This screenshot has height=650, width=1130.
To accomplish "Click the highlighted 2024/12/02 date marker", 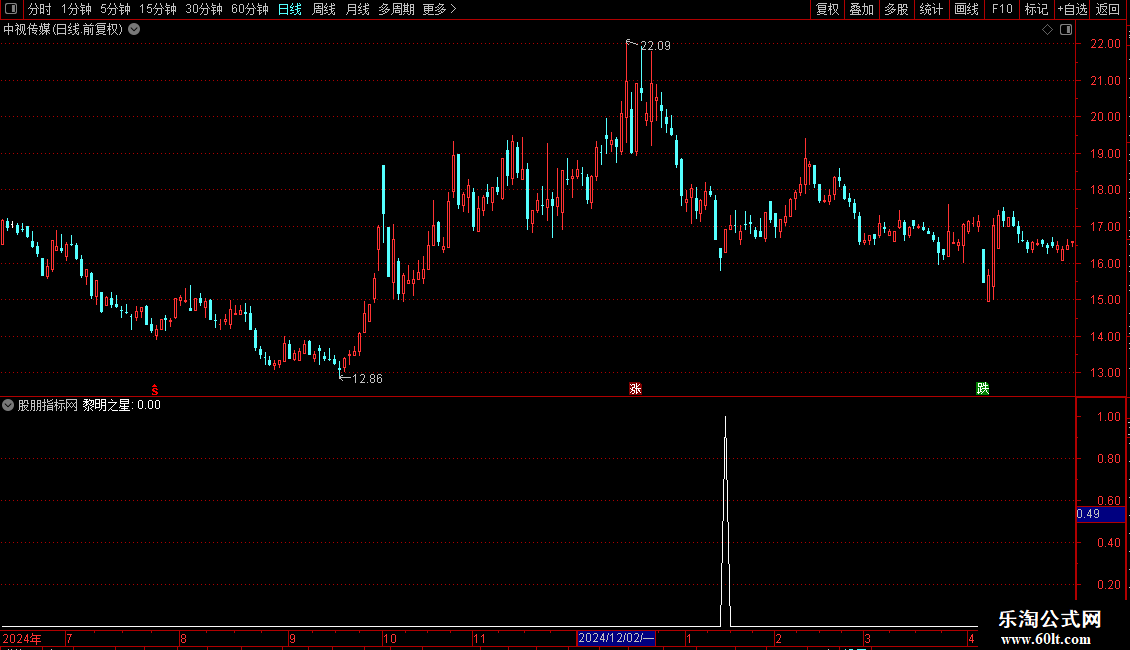I will pyautogui.click(x=616, y=638).
